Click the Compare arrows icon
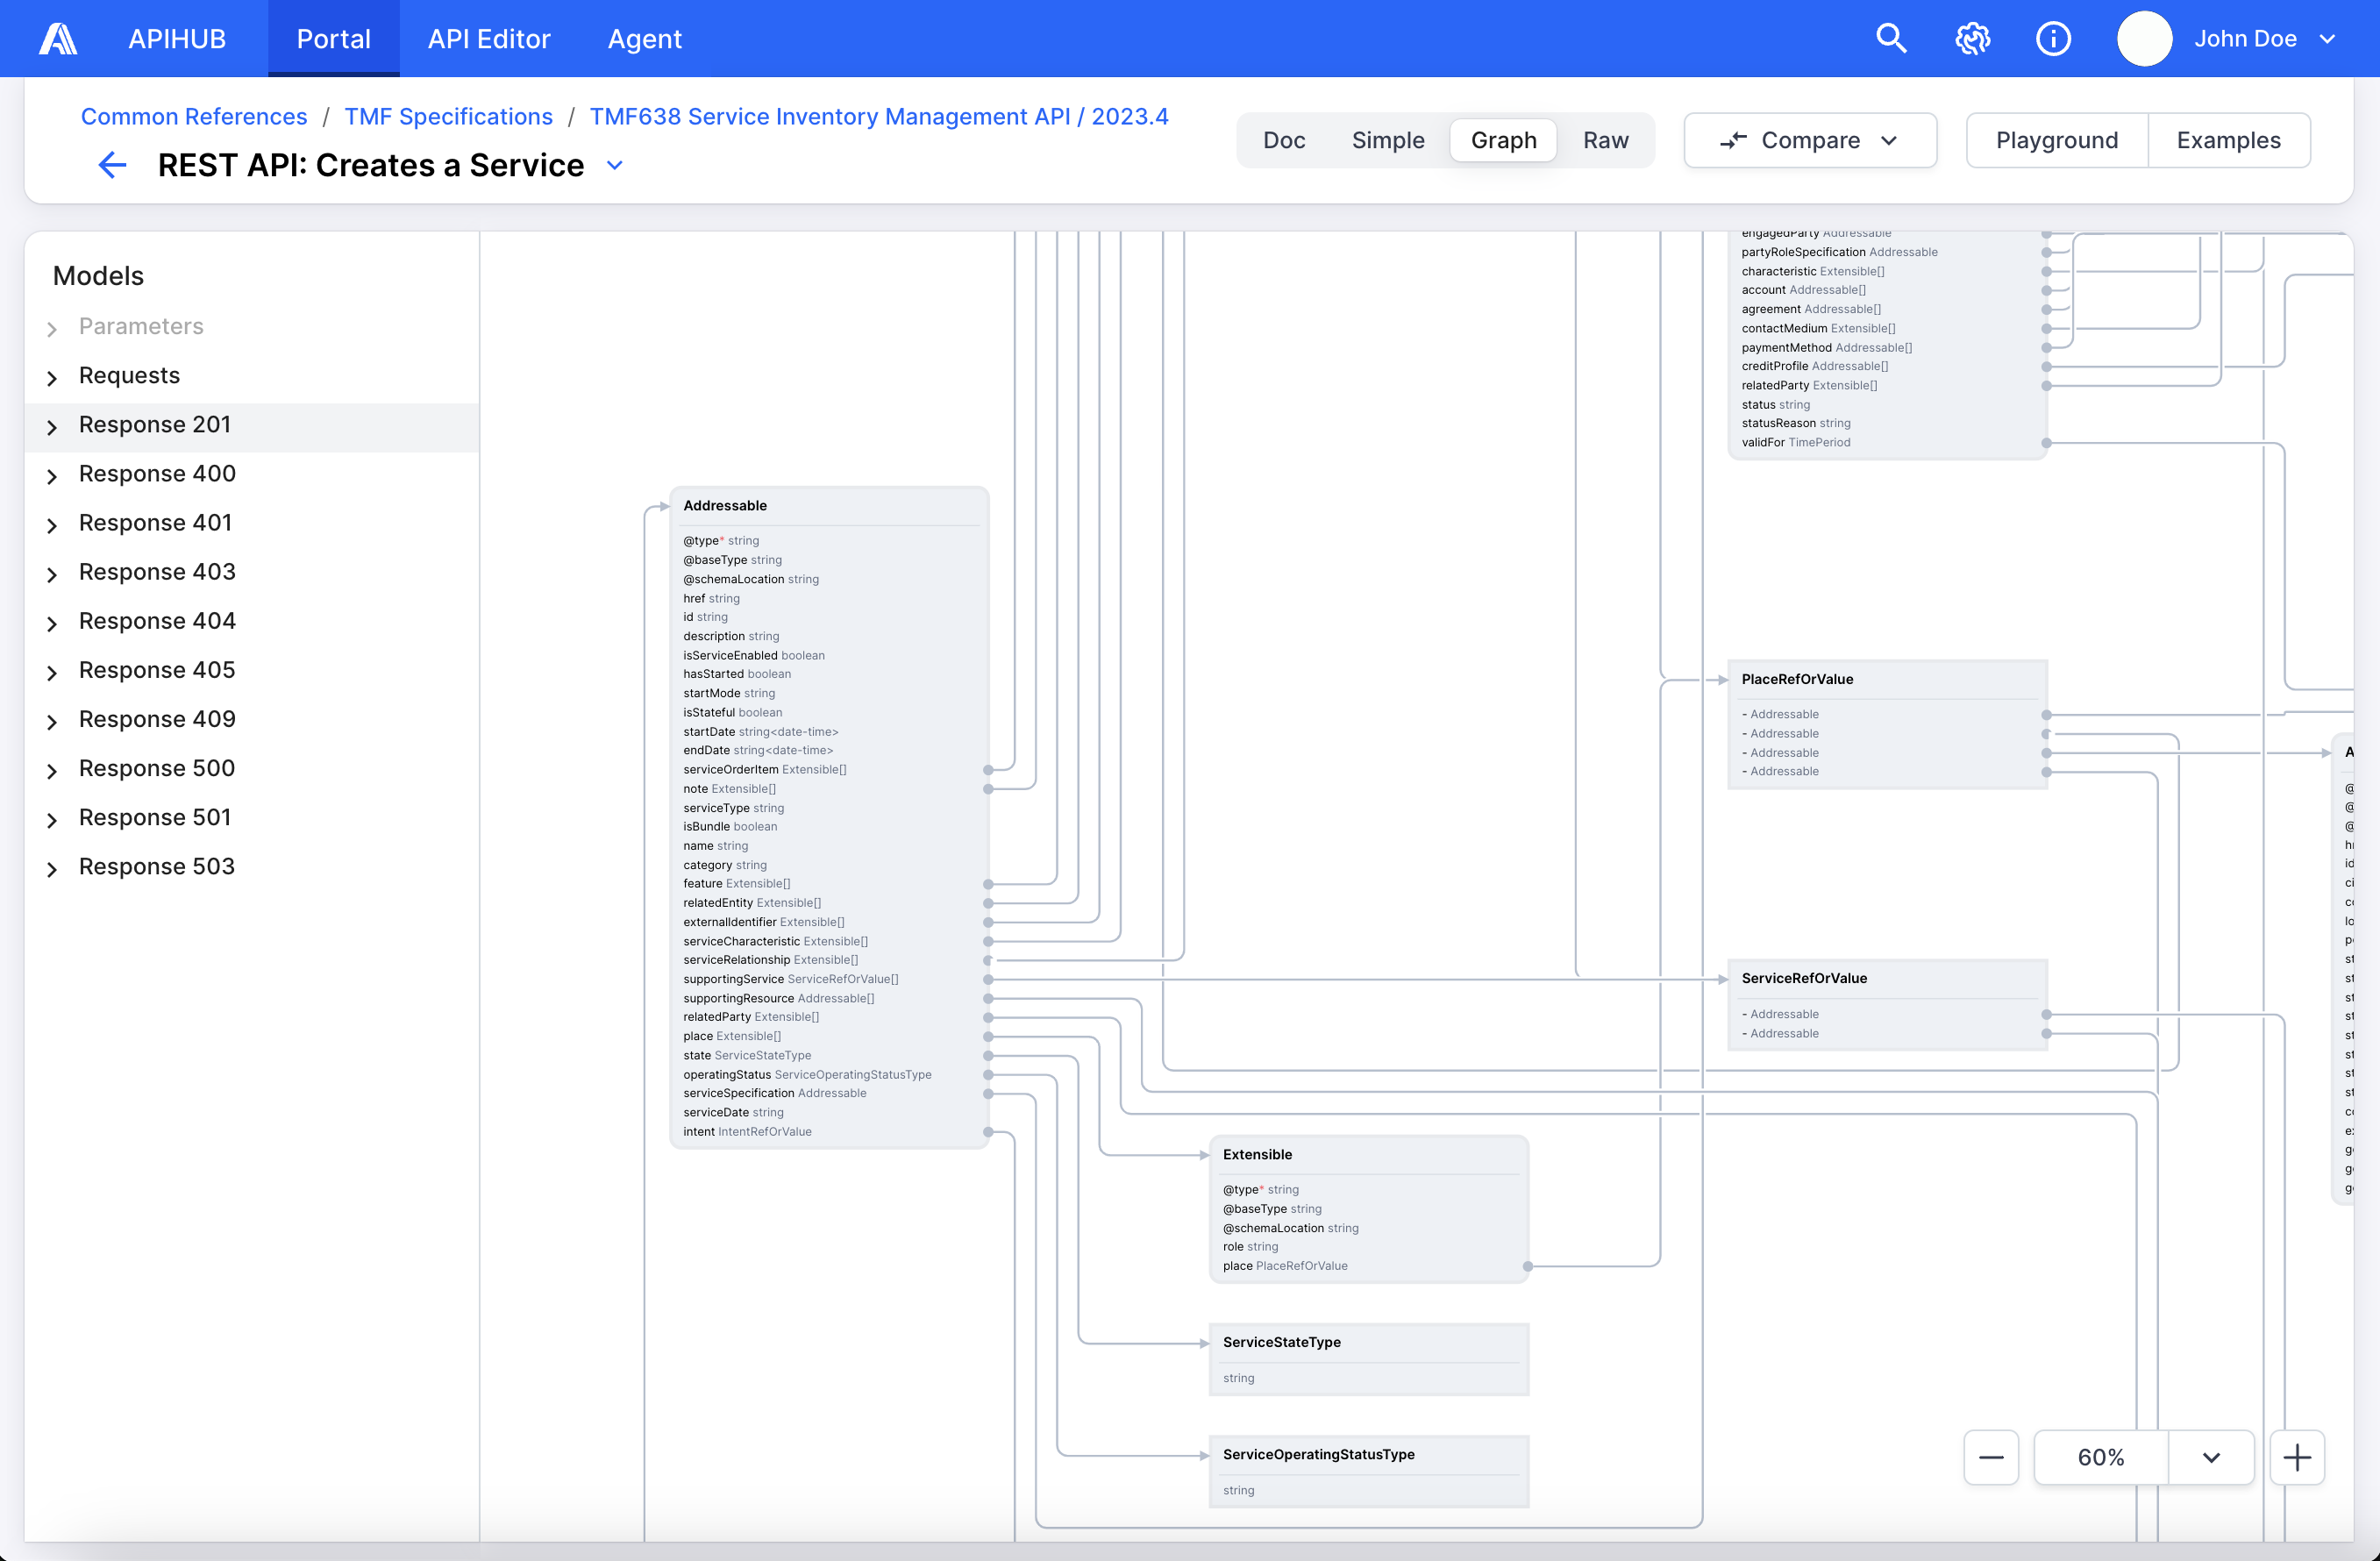 [1733, 140]
